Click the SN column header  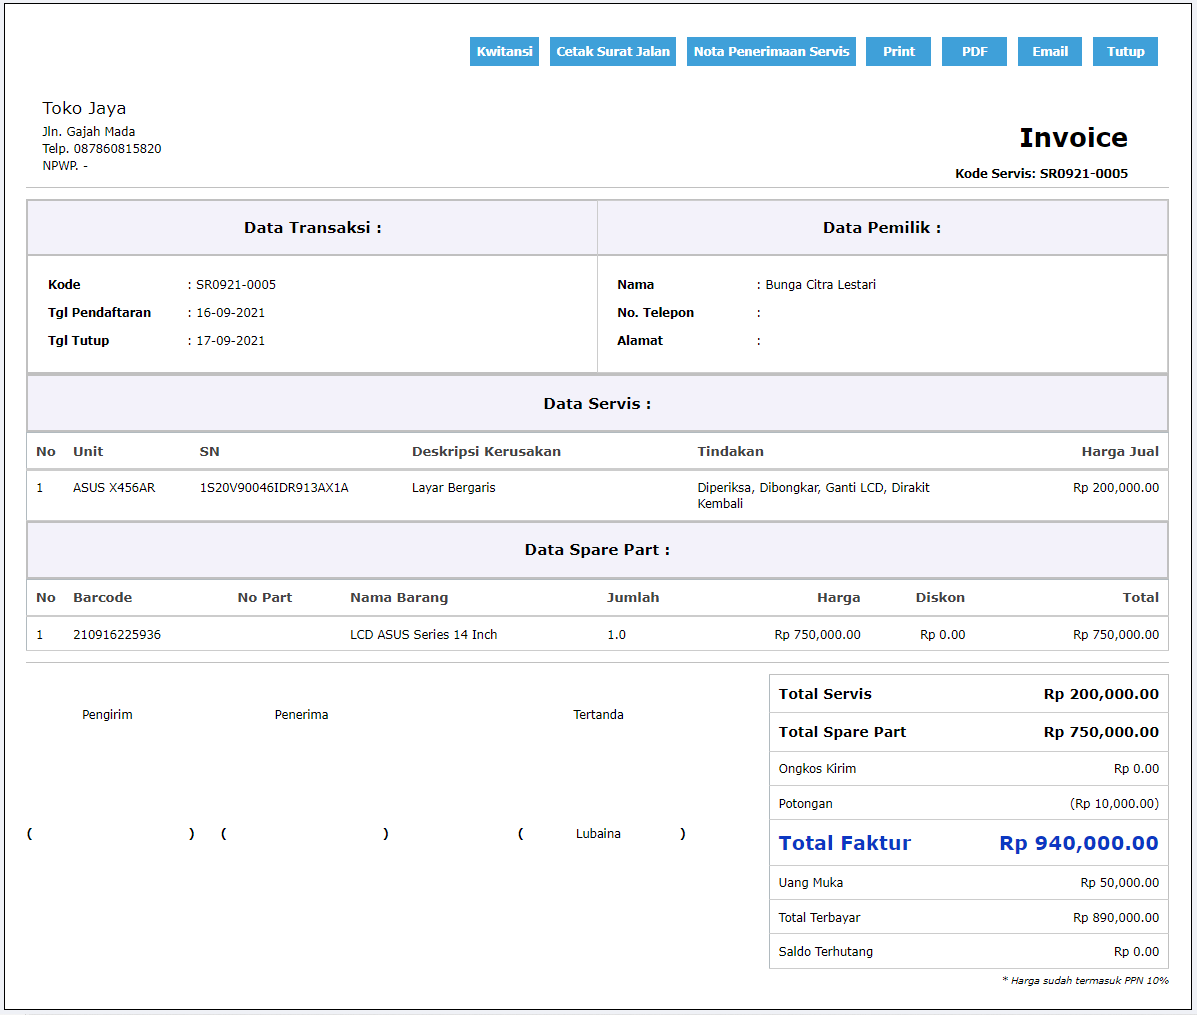coord(209,452)
